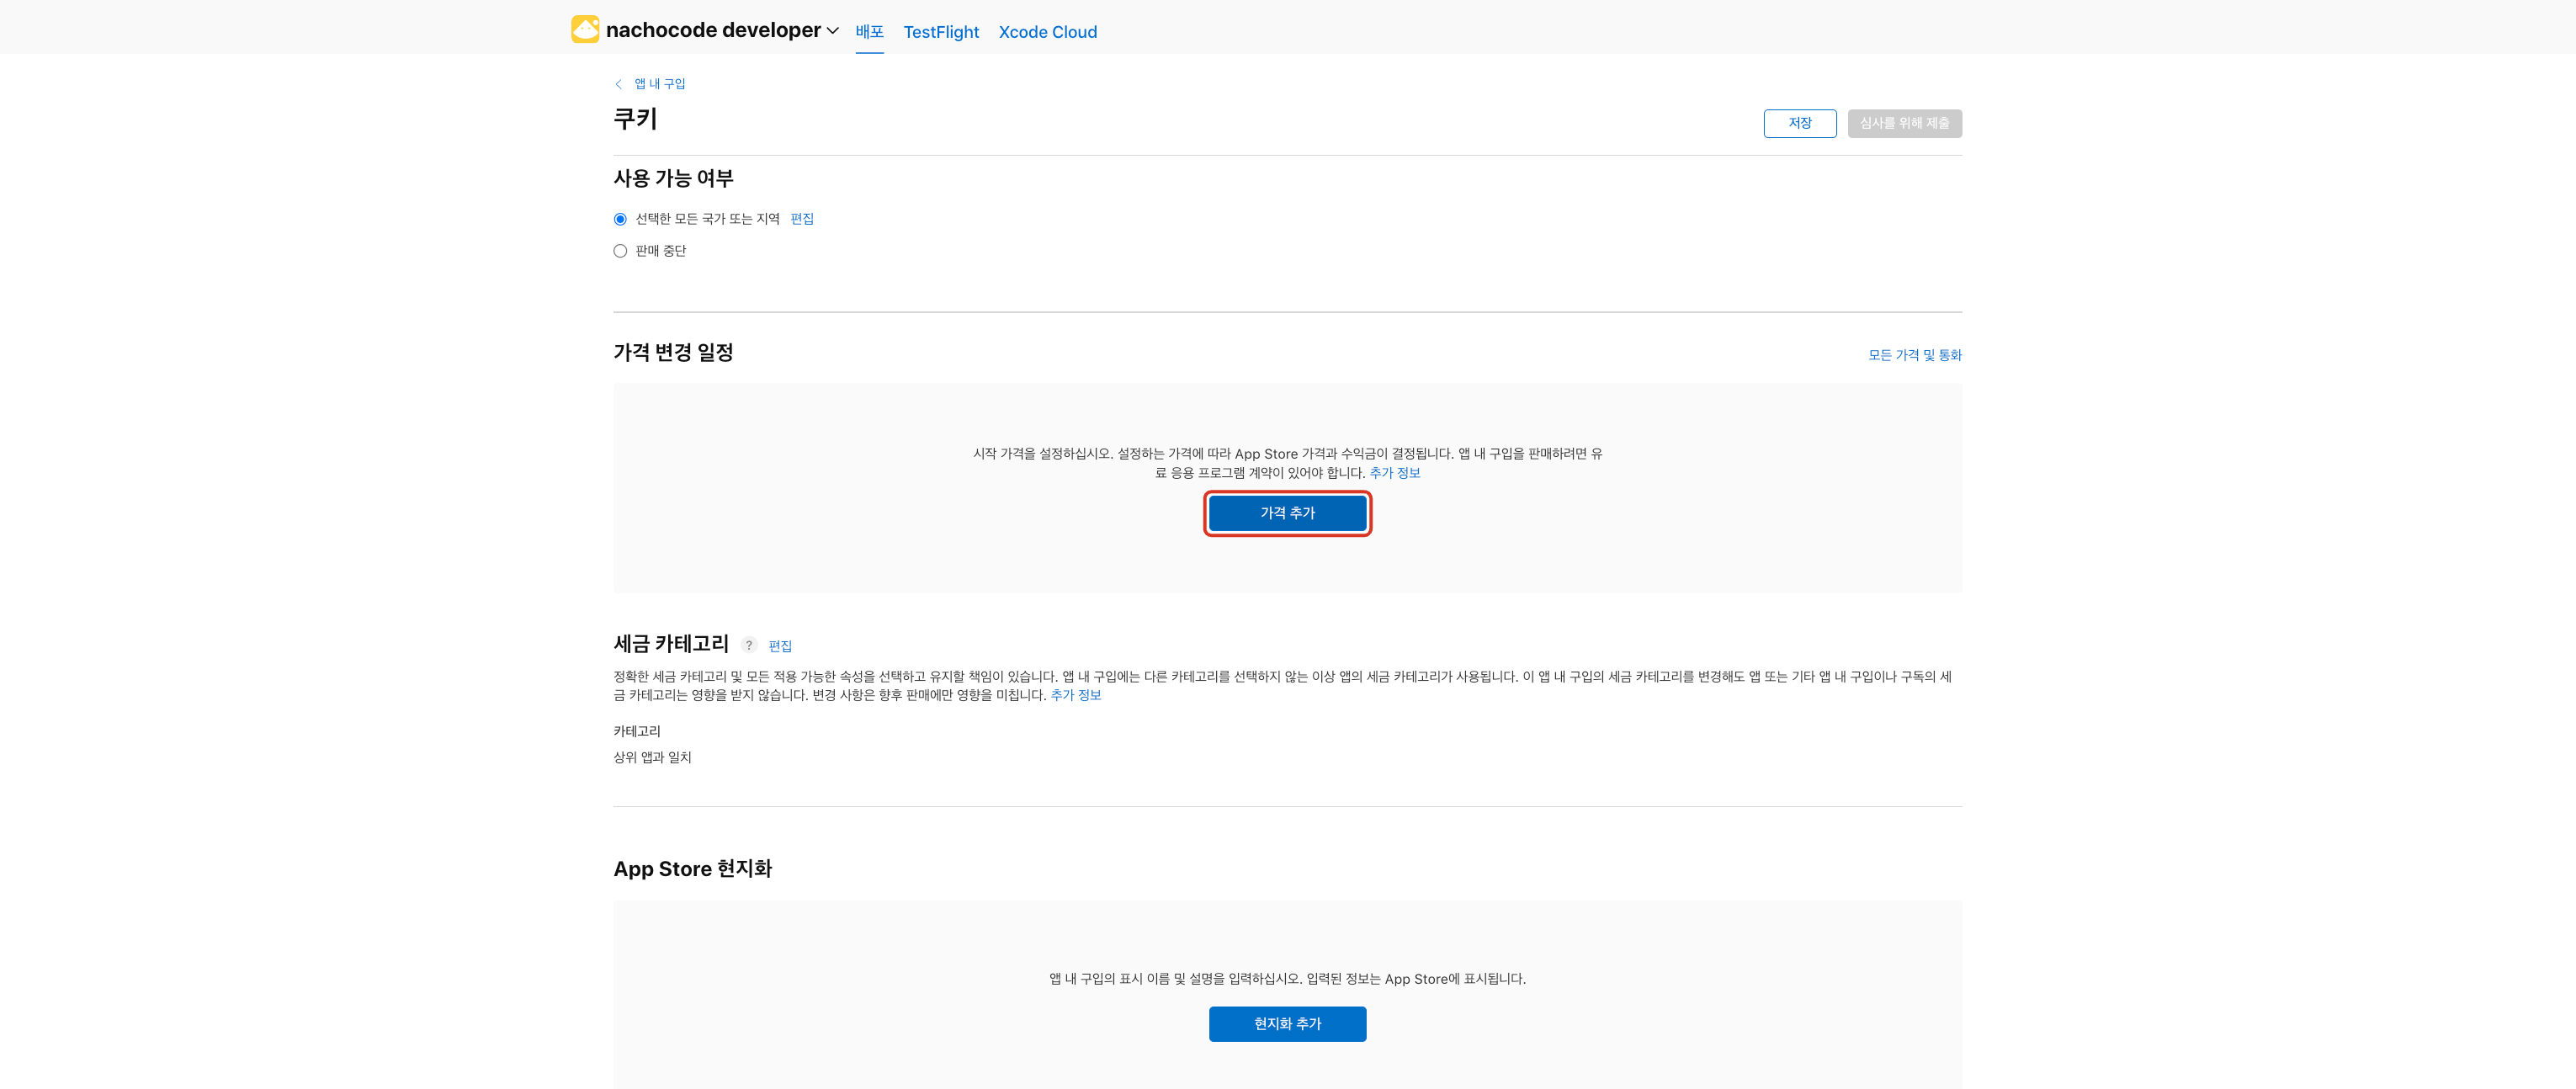This screenshot has height=1089, width=2576.
Task: Click 편집 link next to 세금 카테고리
Action: tap(780, 646)
